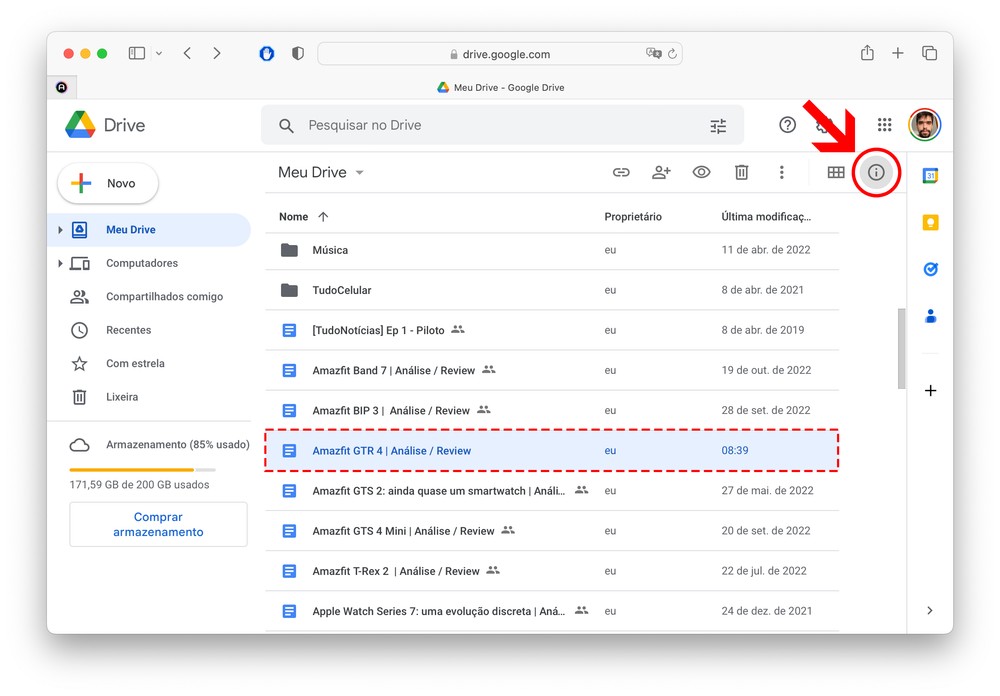Toggle the details info panel
Screen dimensions: 1000x696
pyautogui.click(x=876, y=172)
